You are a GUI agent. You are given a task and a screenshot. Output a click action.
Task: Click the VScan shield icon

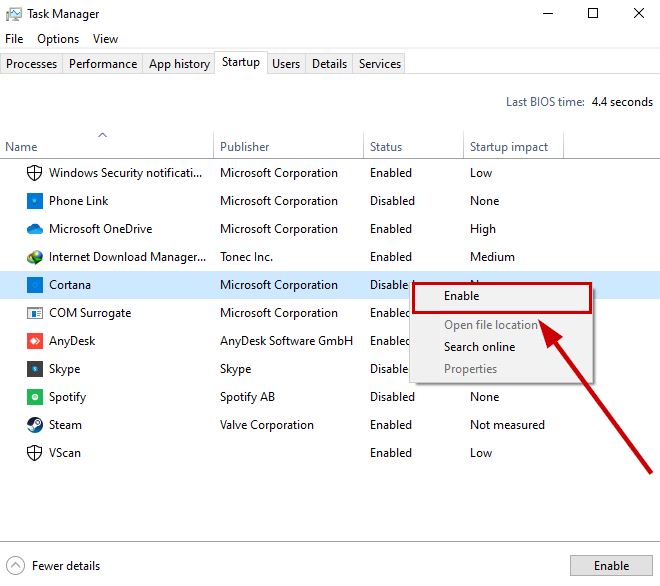tap(35, 453)
